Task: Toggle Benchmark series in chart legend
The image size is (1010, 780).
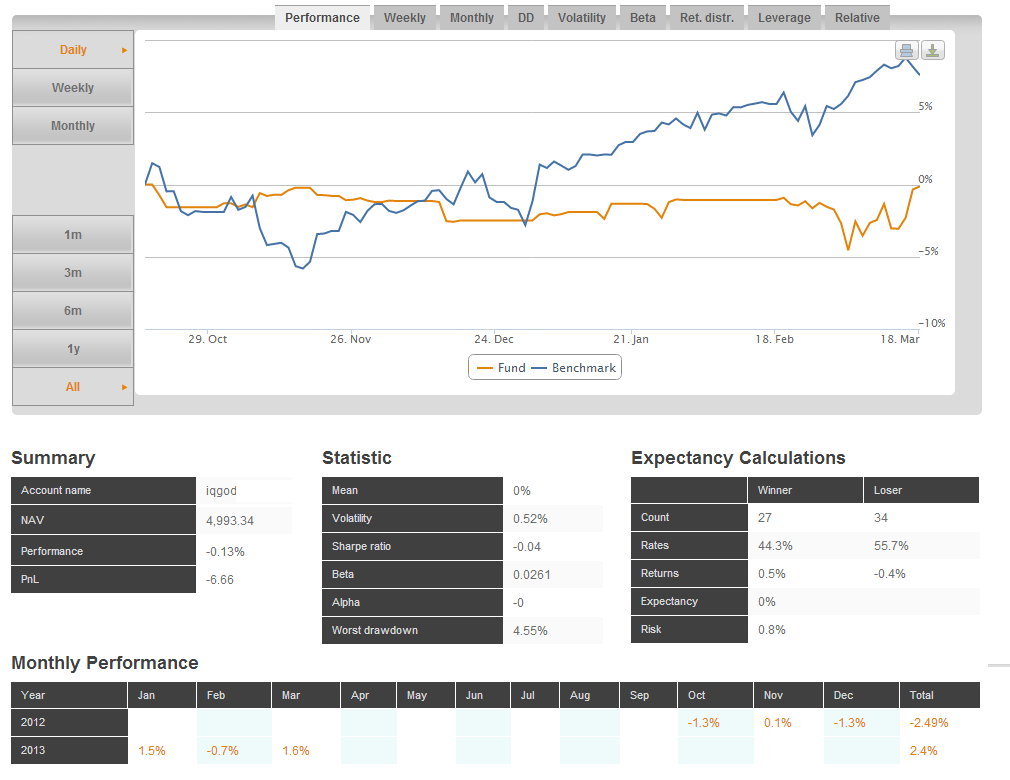Action: 573,368
